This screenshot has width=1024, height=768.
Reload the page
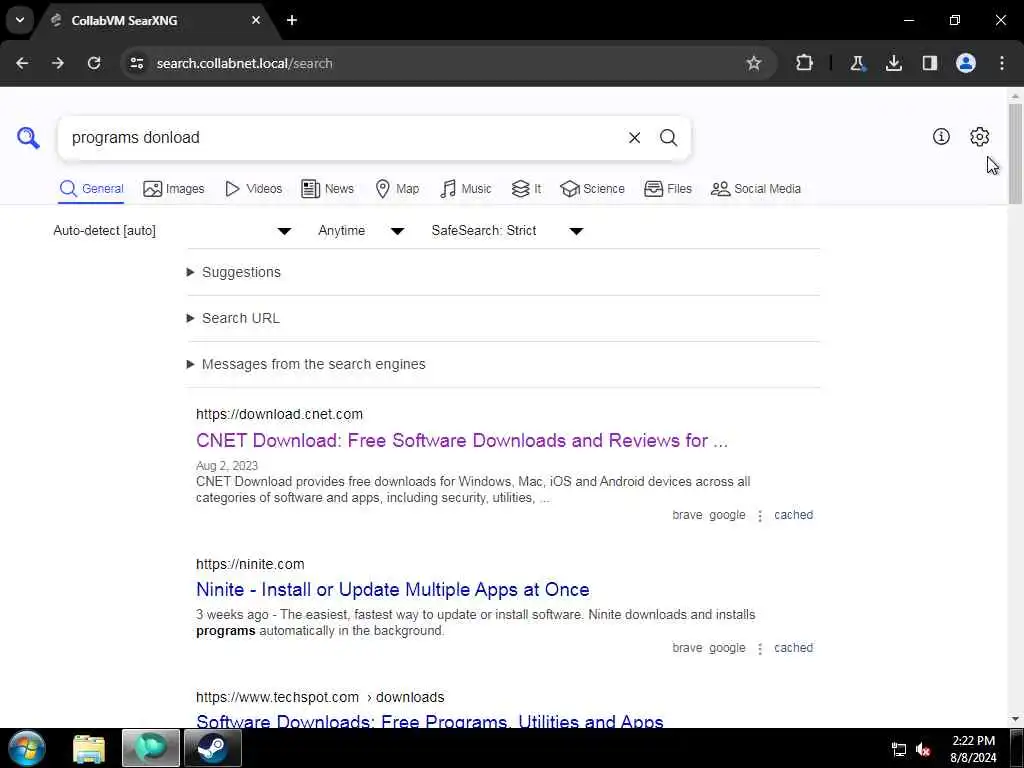pos(94,63)
